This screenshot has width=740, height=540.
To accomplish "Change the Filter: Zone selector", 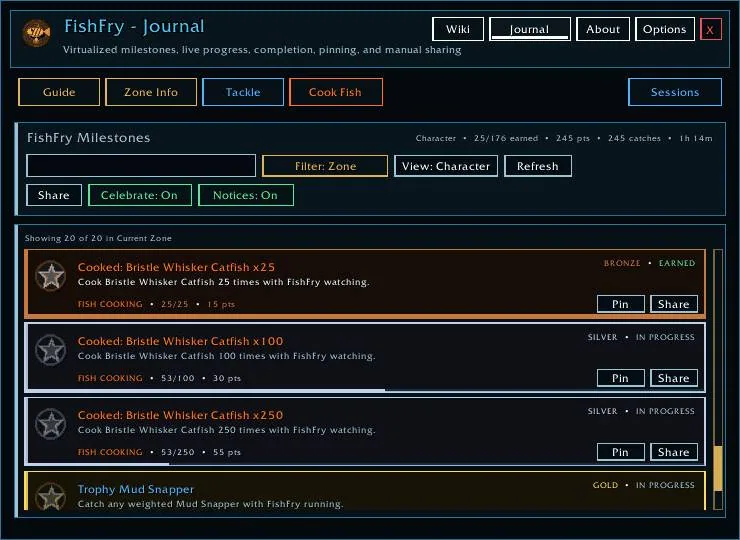I will 325,166.
